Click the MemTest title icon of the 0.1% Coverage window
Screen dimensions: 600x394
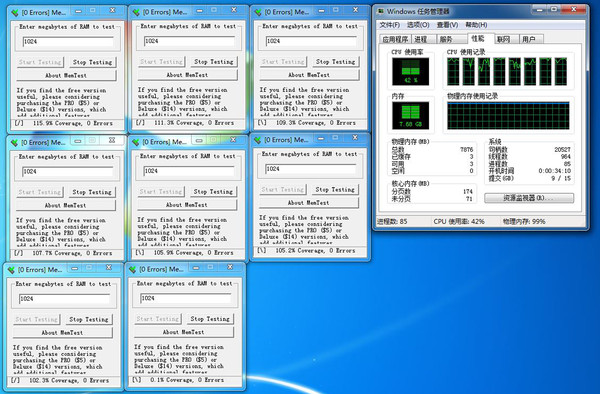click(x=133, y=270)
